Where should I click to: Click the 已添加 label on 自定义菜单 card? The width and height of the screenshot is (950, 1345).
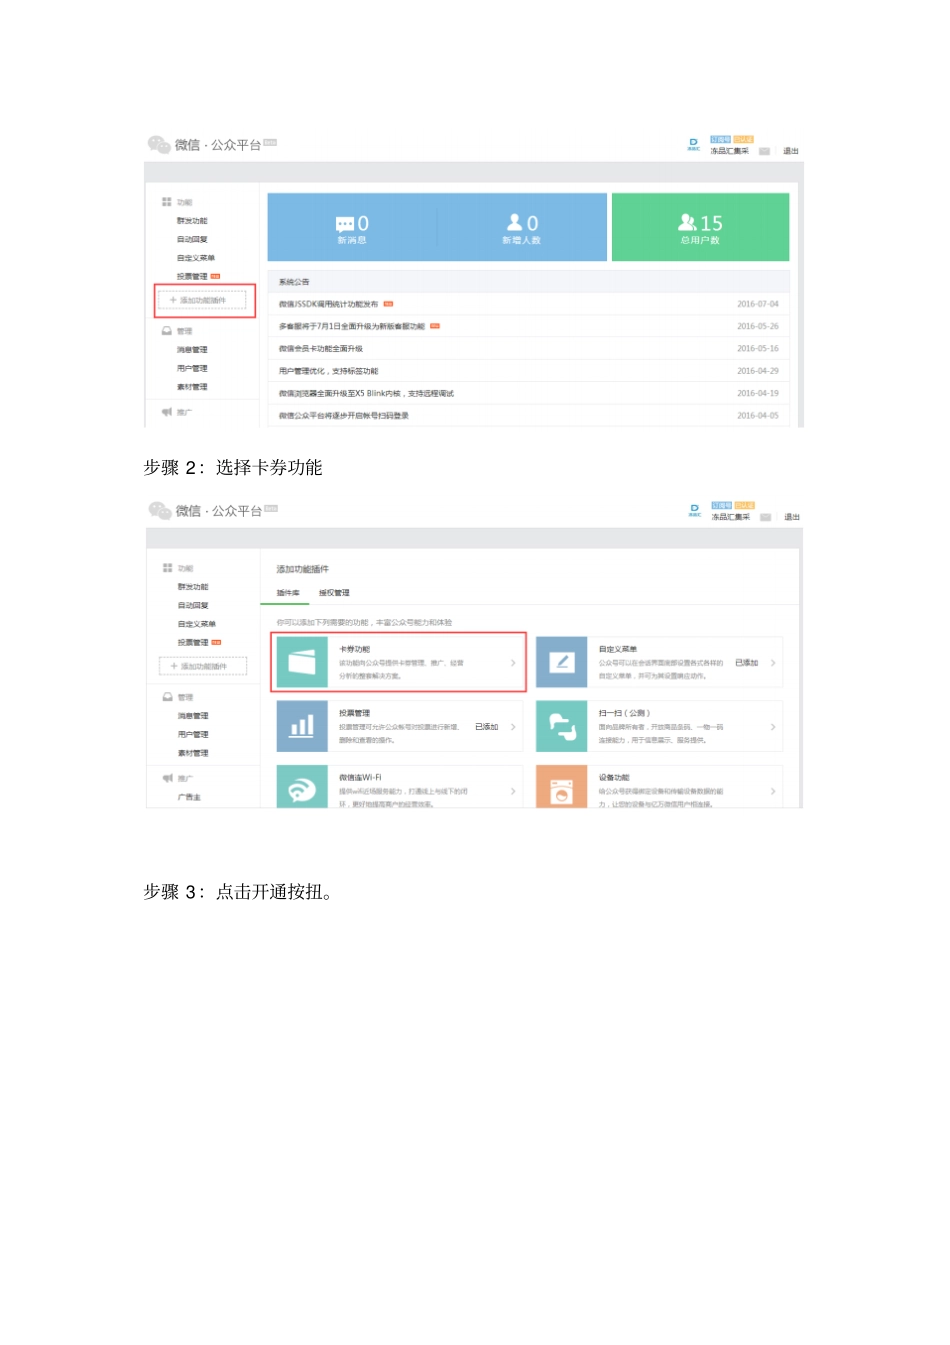point(746,663)
